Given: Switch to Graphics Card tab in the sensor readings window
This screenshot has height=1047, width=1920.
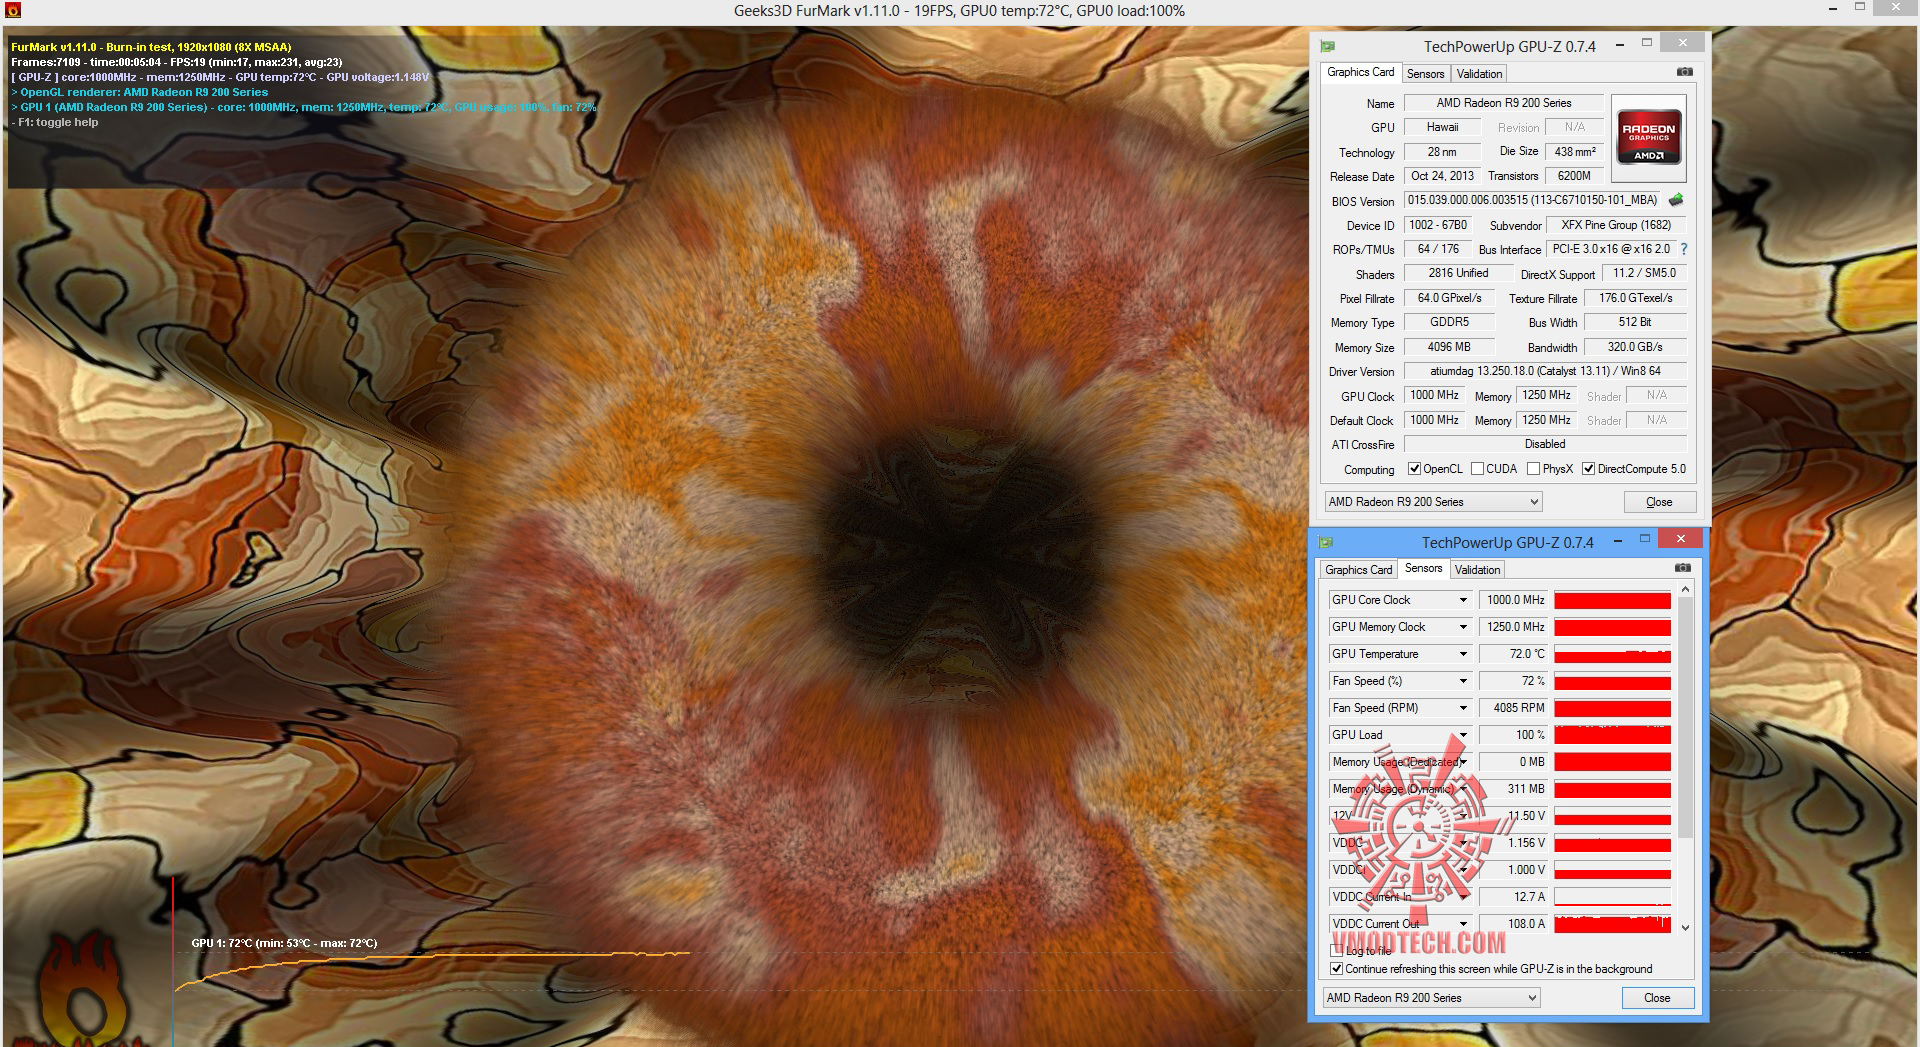Looking at the screenshot, I should click(x=1358, y=570).
